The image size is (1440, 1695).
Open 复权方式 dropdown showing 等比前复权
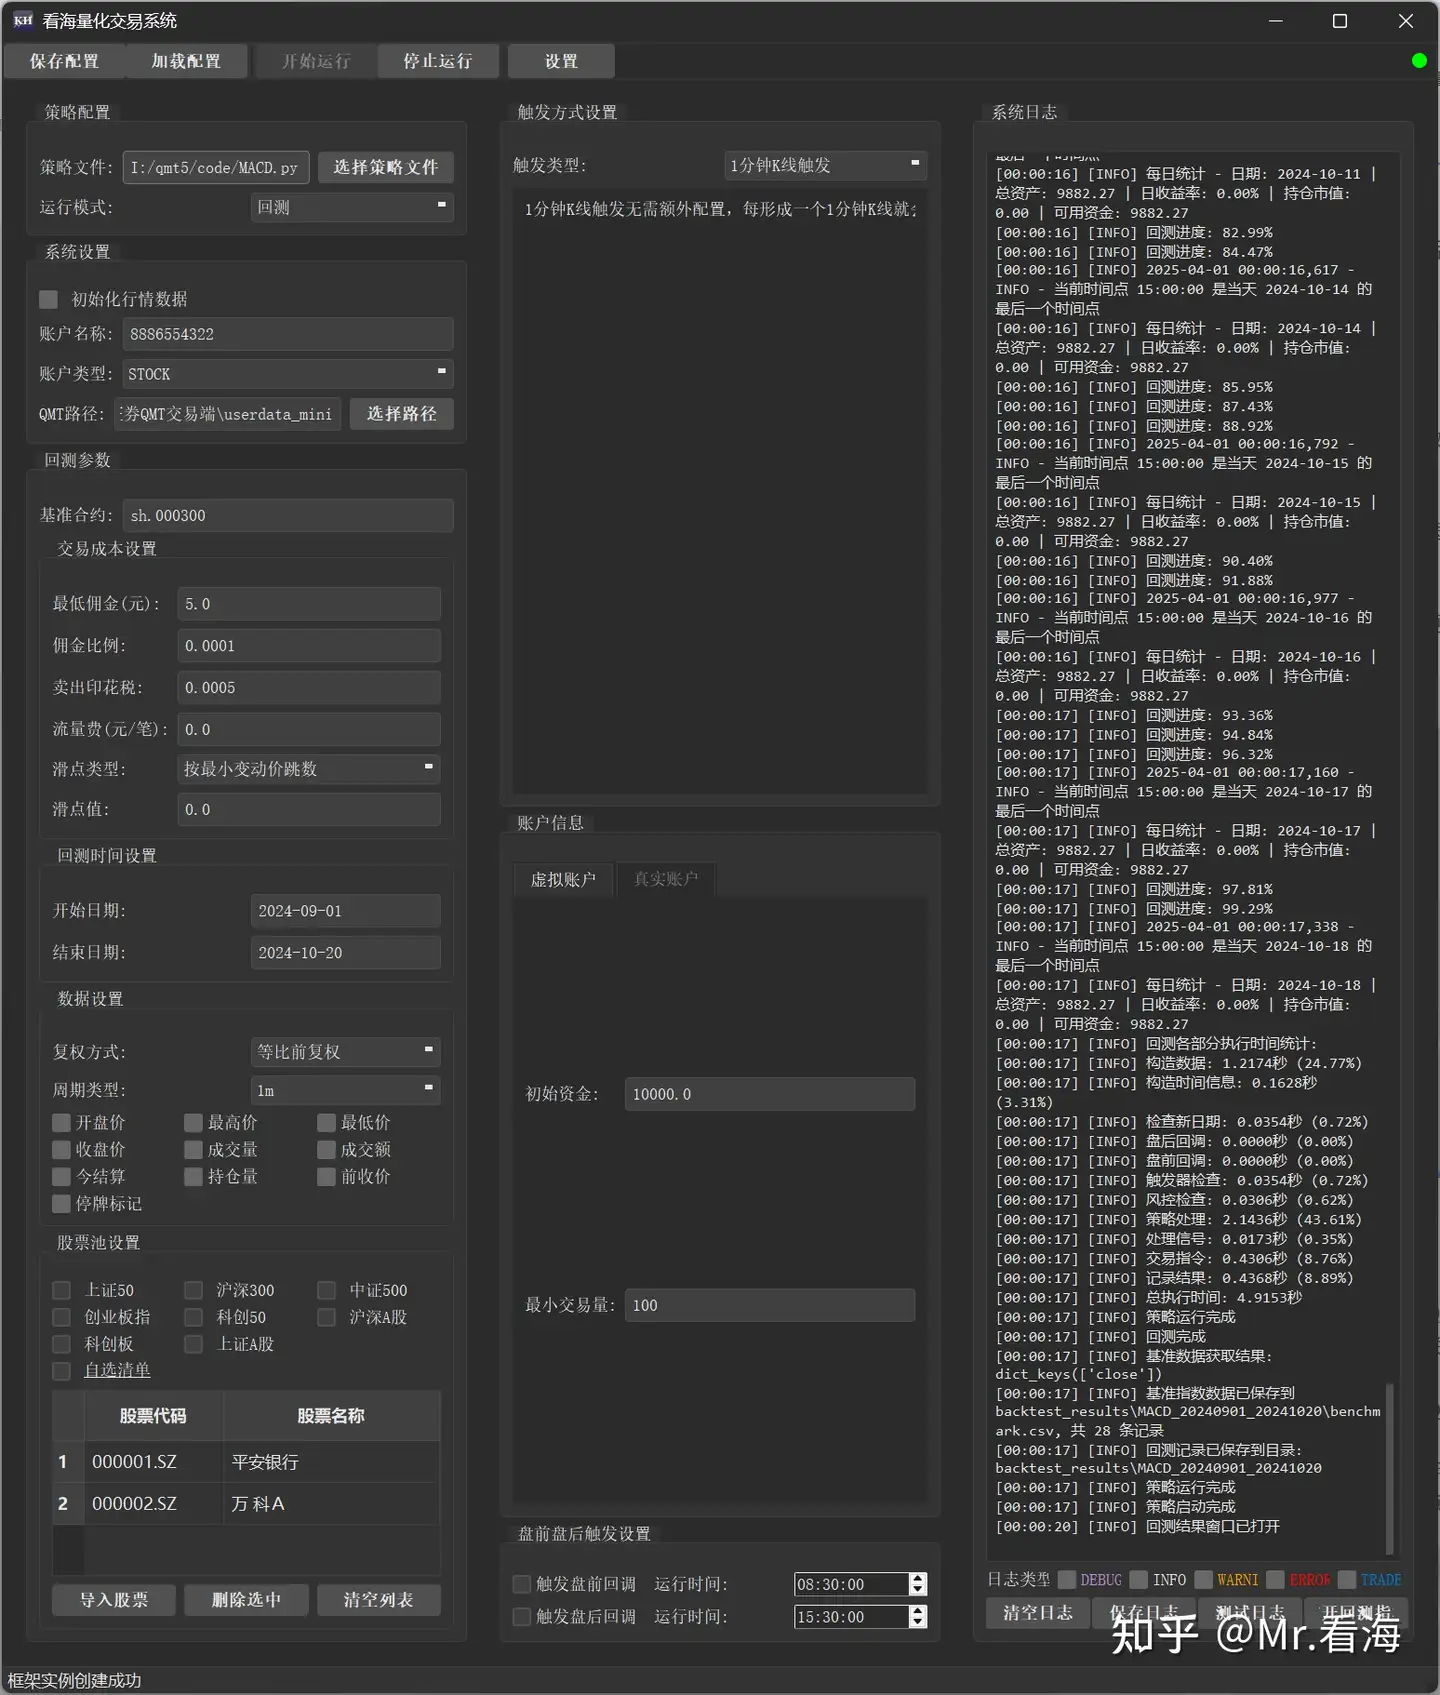[x=346, y=1052]
